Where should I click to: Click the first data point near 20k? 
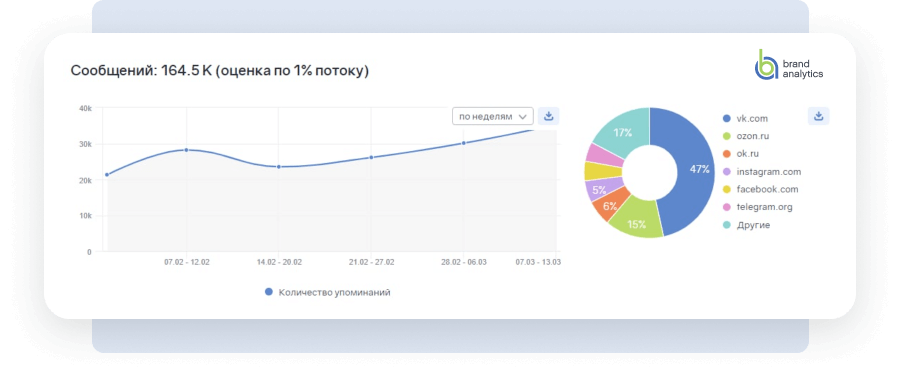[x=107, y=175]
